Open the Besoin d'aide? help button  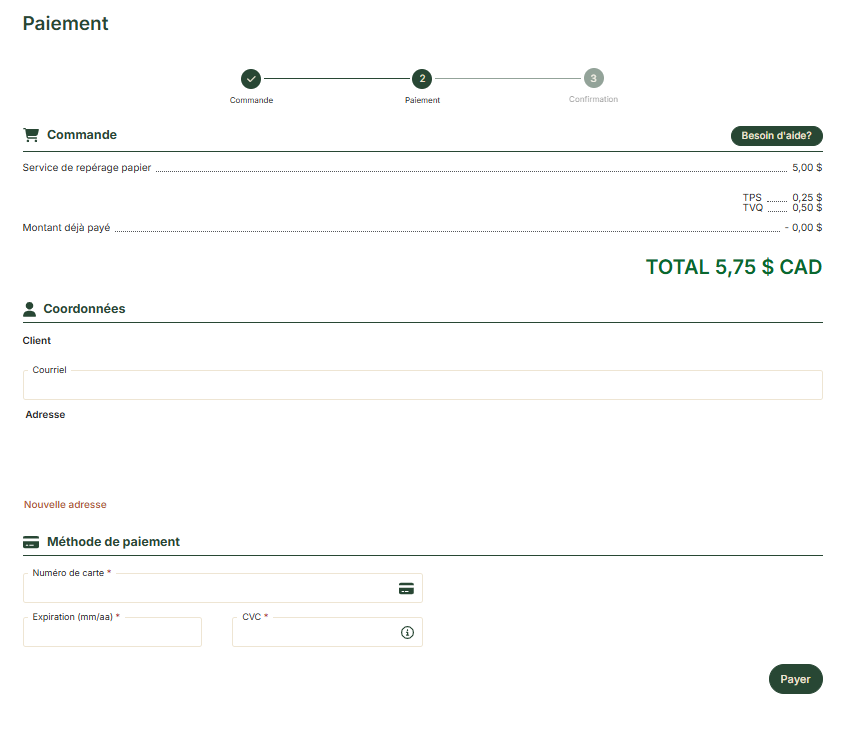click(776, 136)
